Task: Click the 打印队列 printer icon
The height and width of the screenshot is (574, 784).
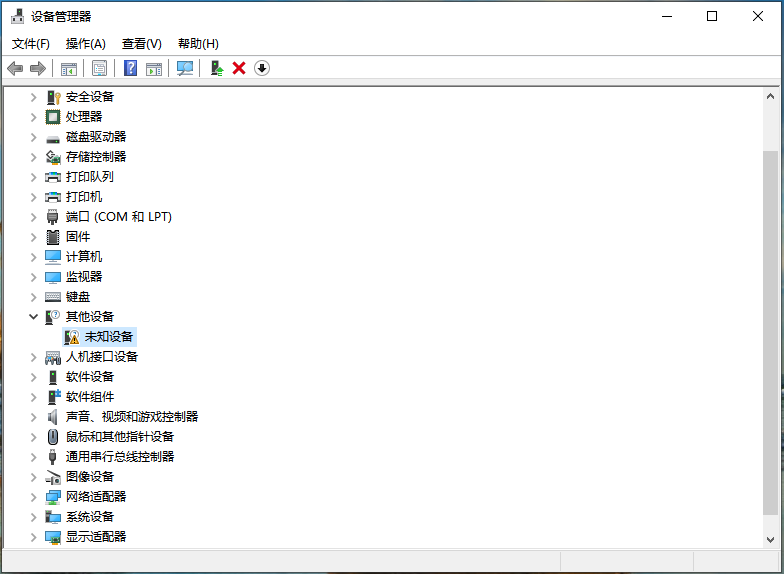Action: (53, 177)
